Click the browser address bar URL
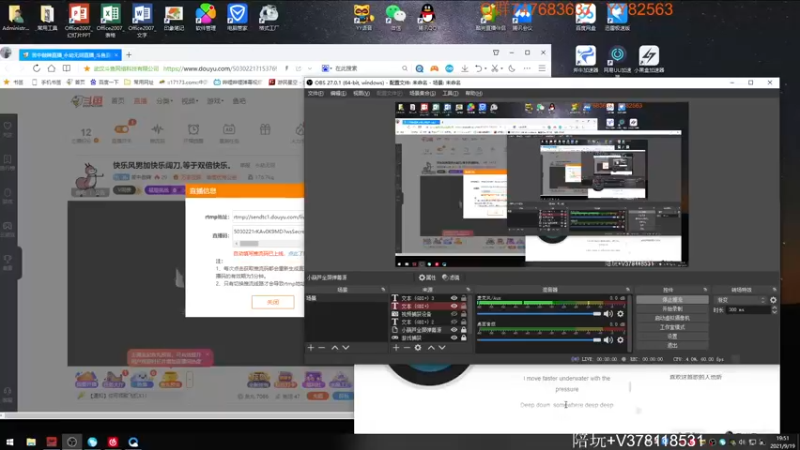The height and width of the screenshot is (450, 800). [x=220, y=68]
